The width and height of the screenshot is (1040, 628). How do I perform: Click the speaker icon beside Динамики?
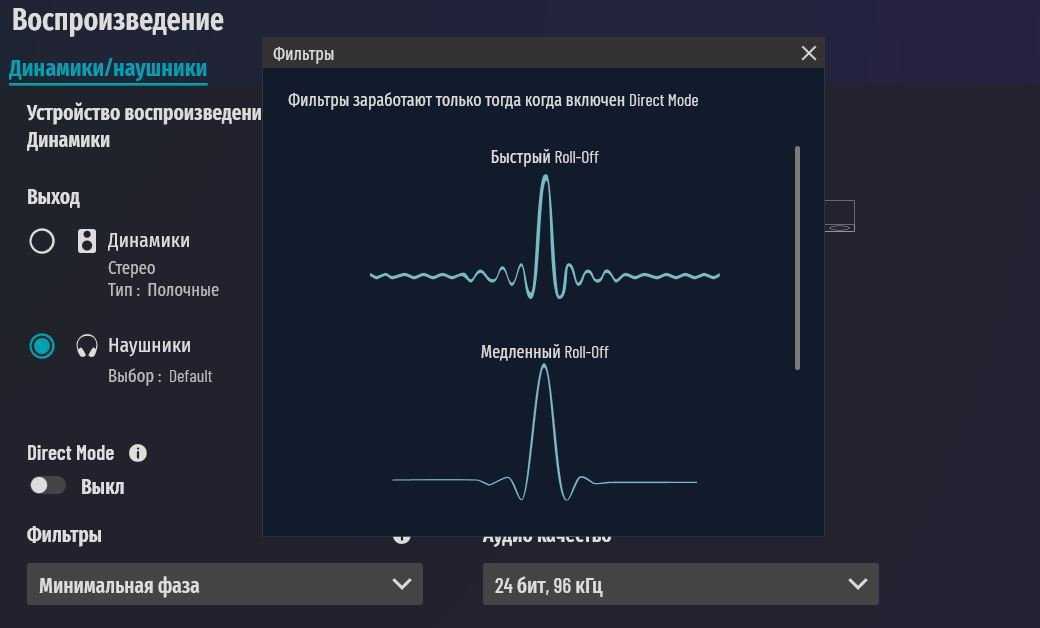coord(87,241)
